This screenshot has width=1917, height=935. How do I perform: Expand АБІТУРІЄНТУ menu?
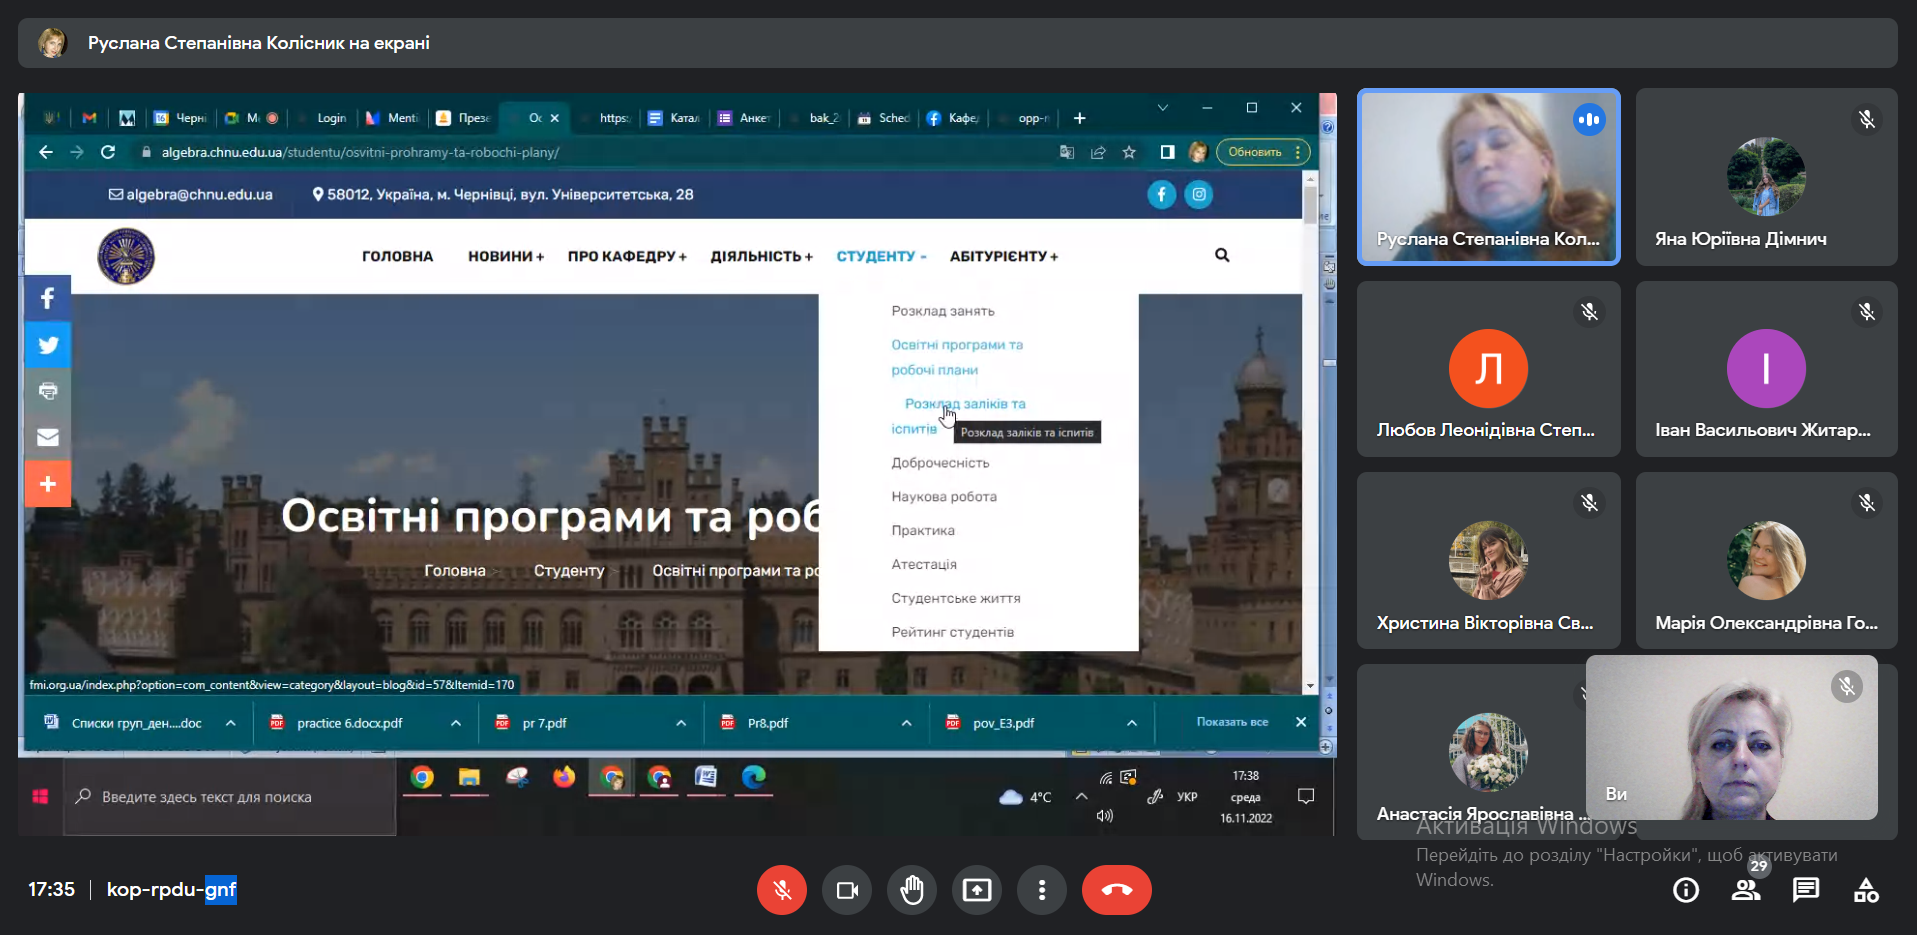[x=1004, y=257]
